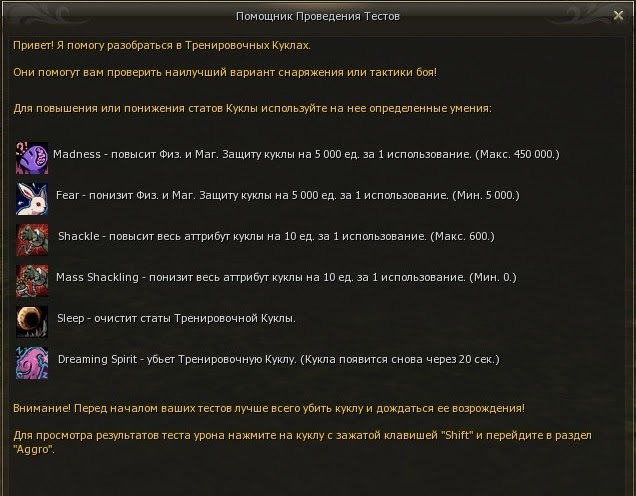This screenshot has height=496, width=636.
Task: Click the Sleep description text
Action: pyautogui.click(x=175, y=318)
